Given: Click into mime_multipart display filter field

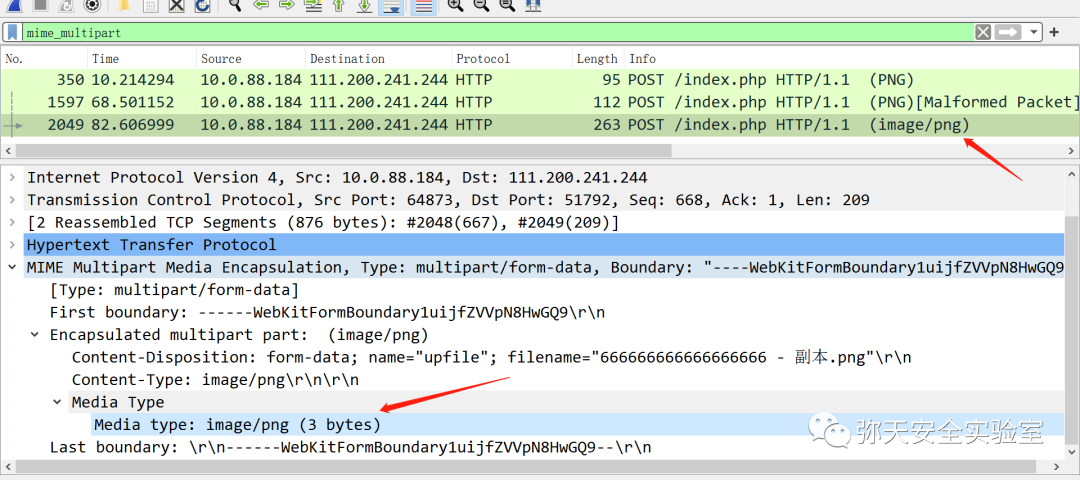Looking at the screenshot, I should (x=498, y=32).
